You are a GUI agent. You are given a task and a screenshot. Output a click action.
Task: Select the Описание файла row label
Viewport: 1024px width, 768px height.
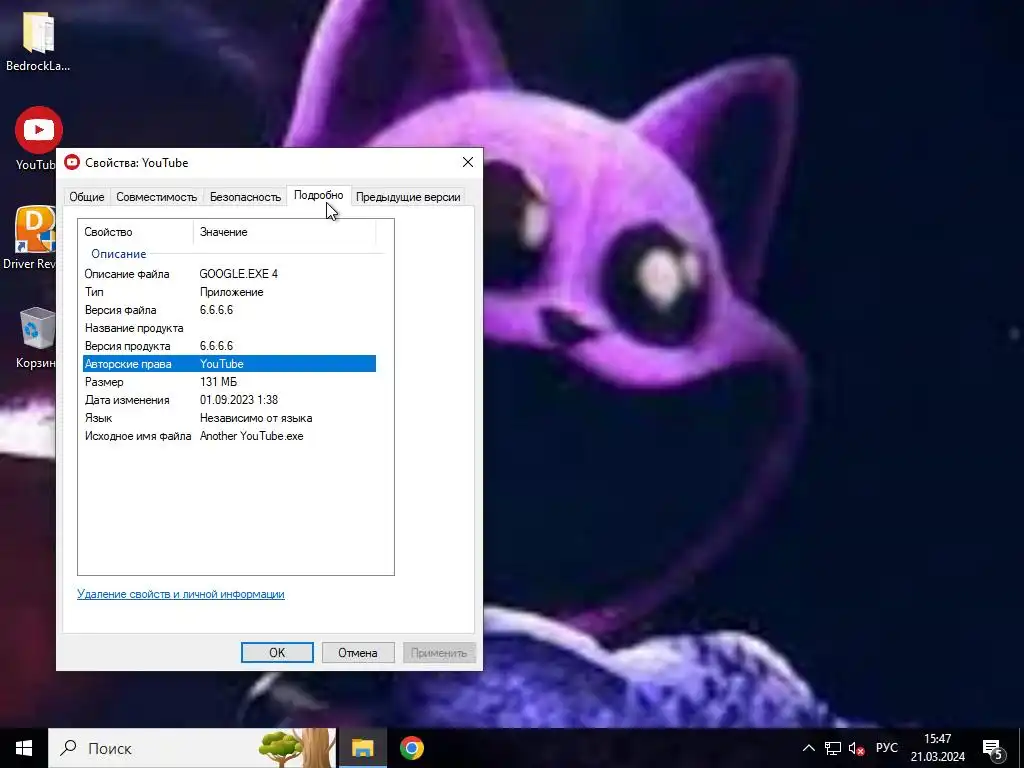[127, 274]
